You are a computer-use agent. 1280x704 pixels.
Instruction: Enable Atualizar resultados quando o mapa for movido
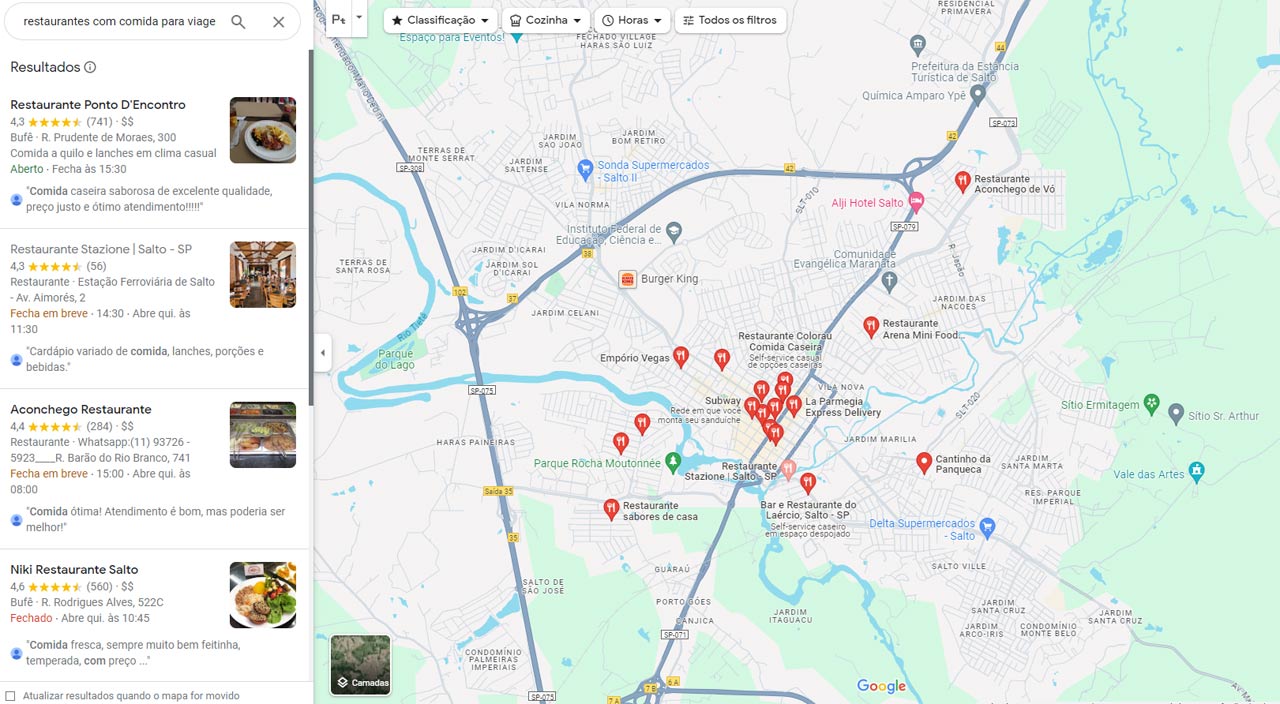coord(10,696)
